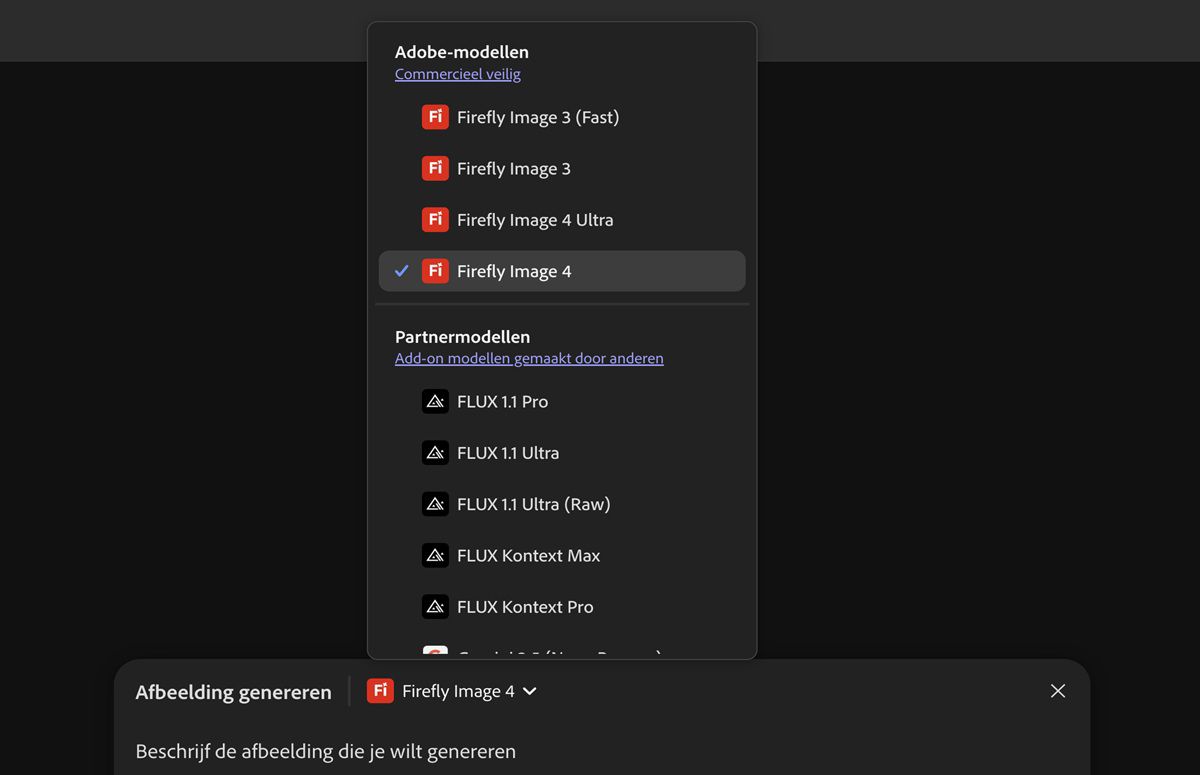This screenshot has width=1200, height=775.
Task: Click the FLUX 1.1 Pro model icon
Action: 435,401
